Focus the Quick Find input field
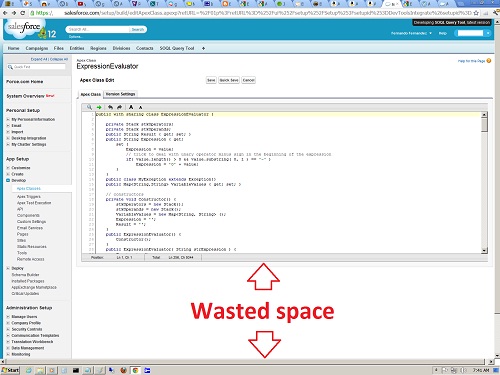500x375 pixels. (x=39, y=67)
